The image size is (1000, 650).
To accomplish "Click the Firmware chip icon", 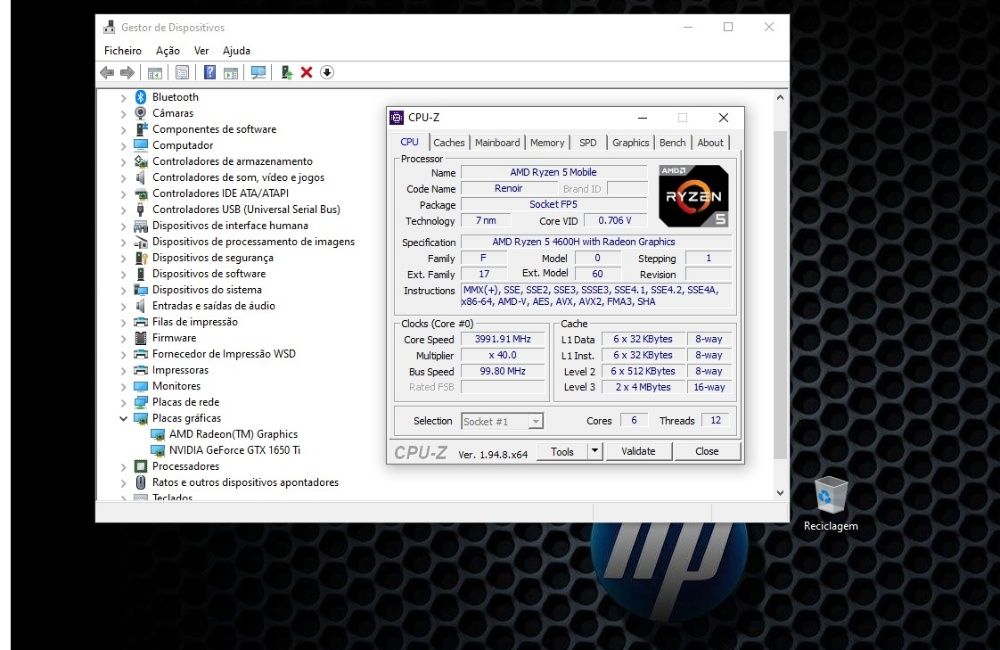I will tap(141, 338).
